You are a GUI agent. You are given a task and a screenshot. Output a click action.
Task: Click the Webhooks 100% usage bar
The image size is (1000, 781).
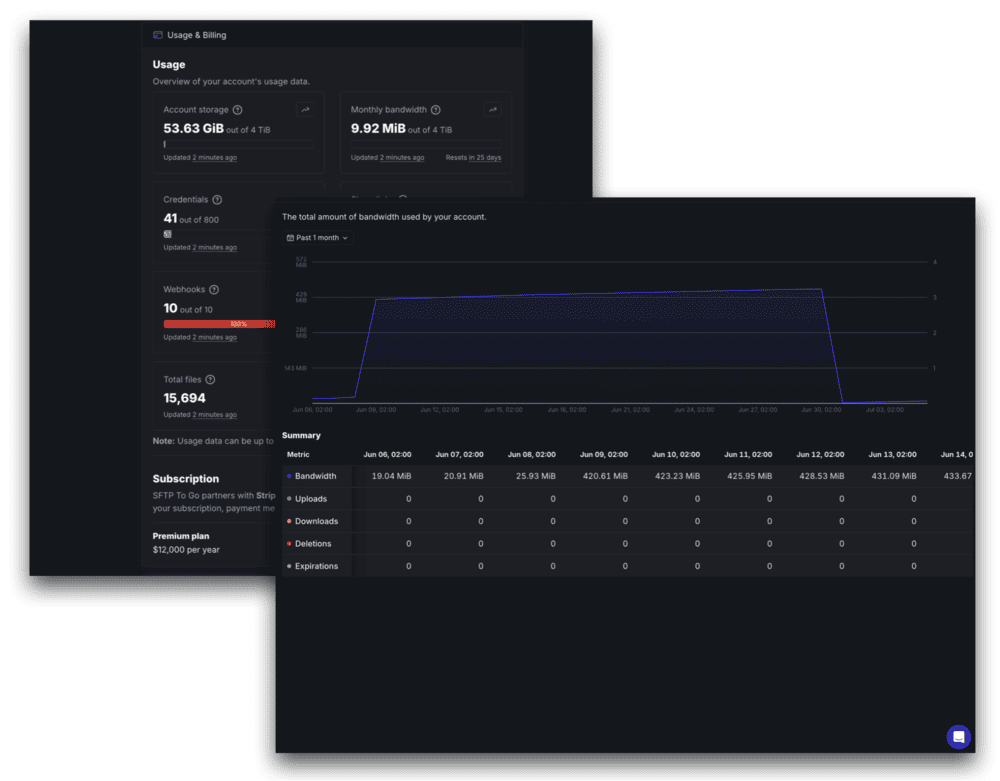coord(219,324)
